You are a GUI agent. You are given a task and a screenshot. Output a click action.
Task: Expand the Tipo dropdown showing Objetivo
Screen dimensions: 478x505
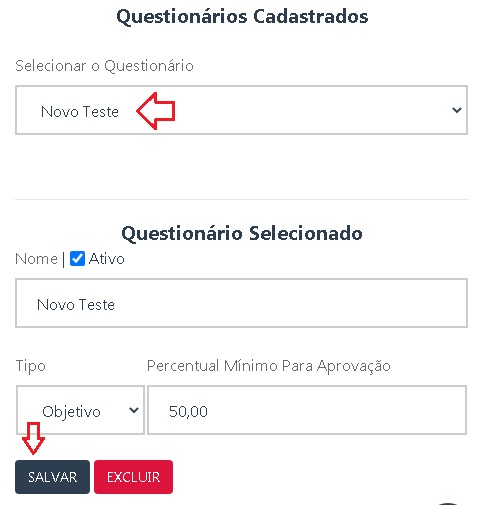[80, 410]
